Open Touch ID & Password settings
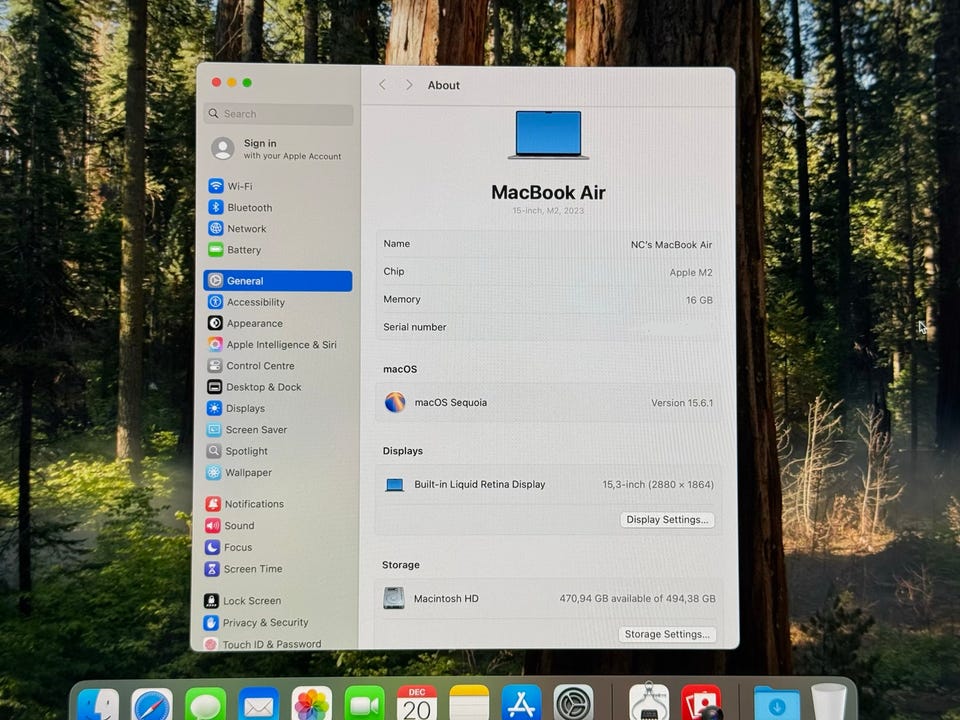This screenshot has width=960, height=720. pos(262,644)
